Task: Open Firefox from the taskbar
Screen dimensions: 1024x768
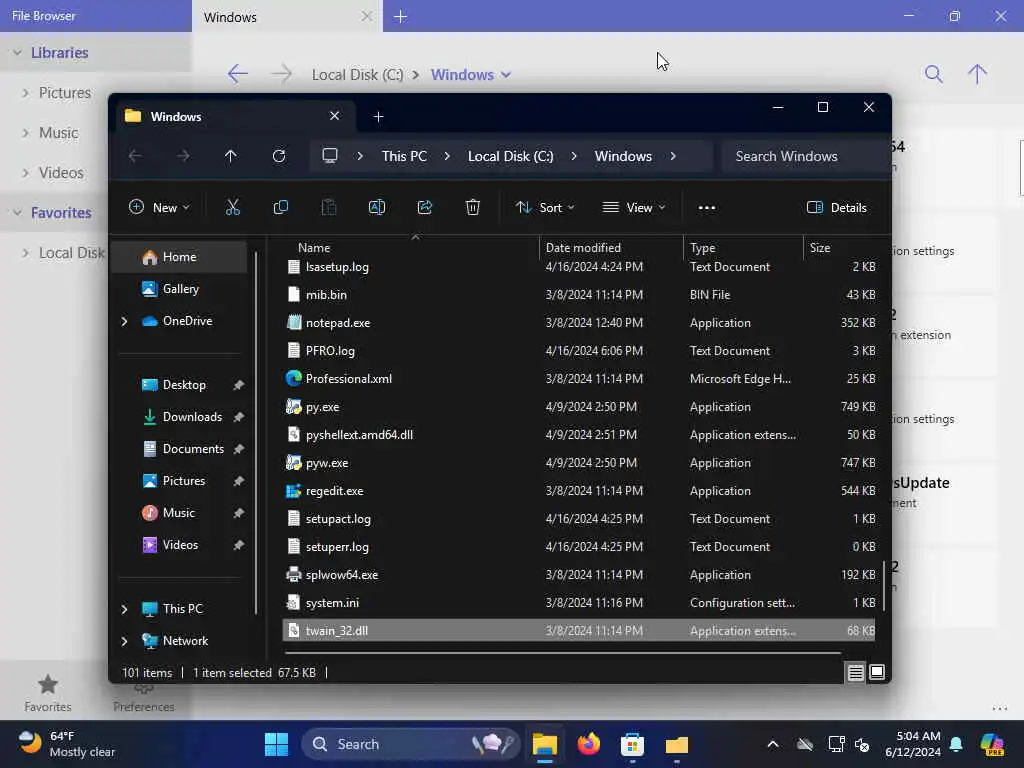Action: click(x=588, y=744)
